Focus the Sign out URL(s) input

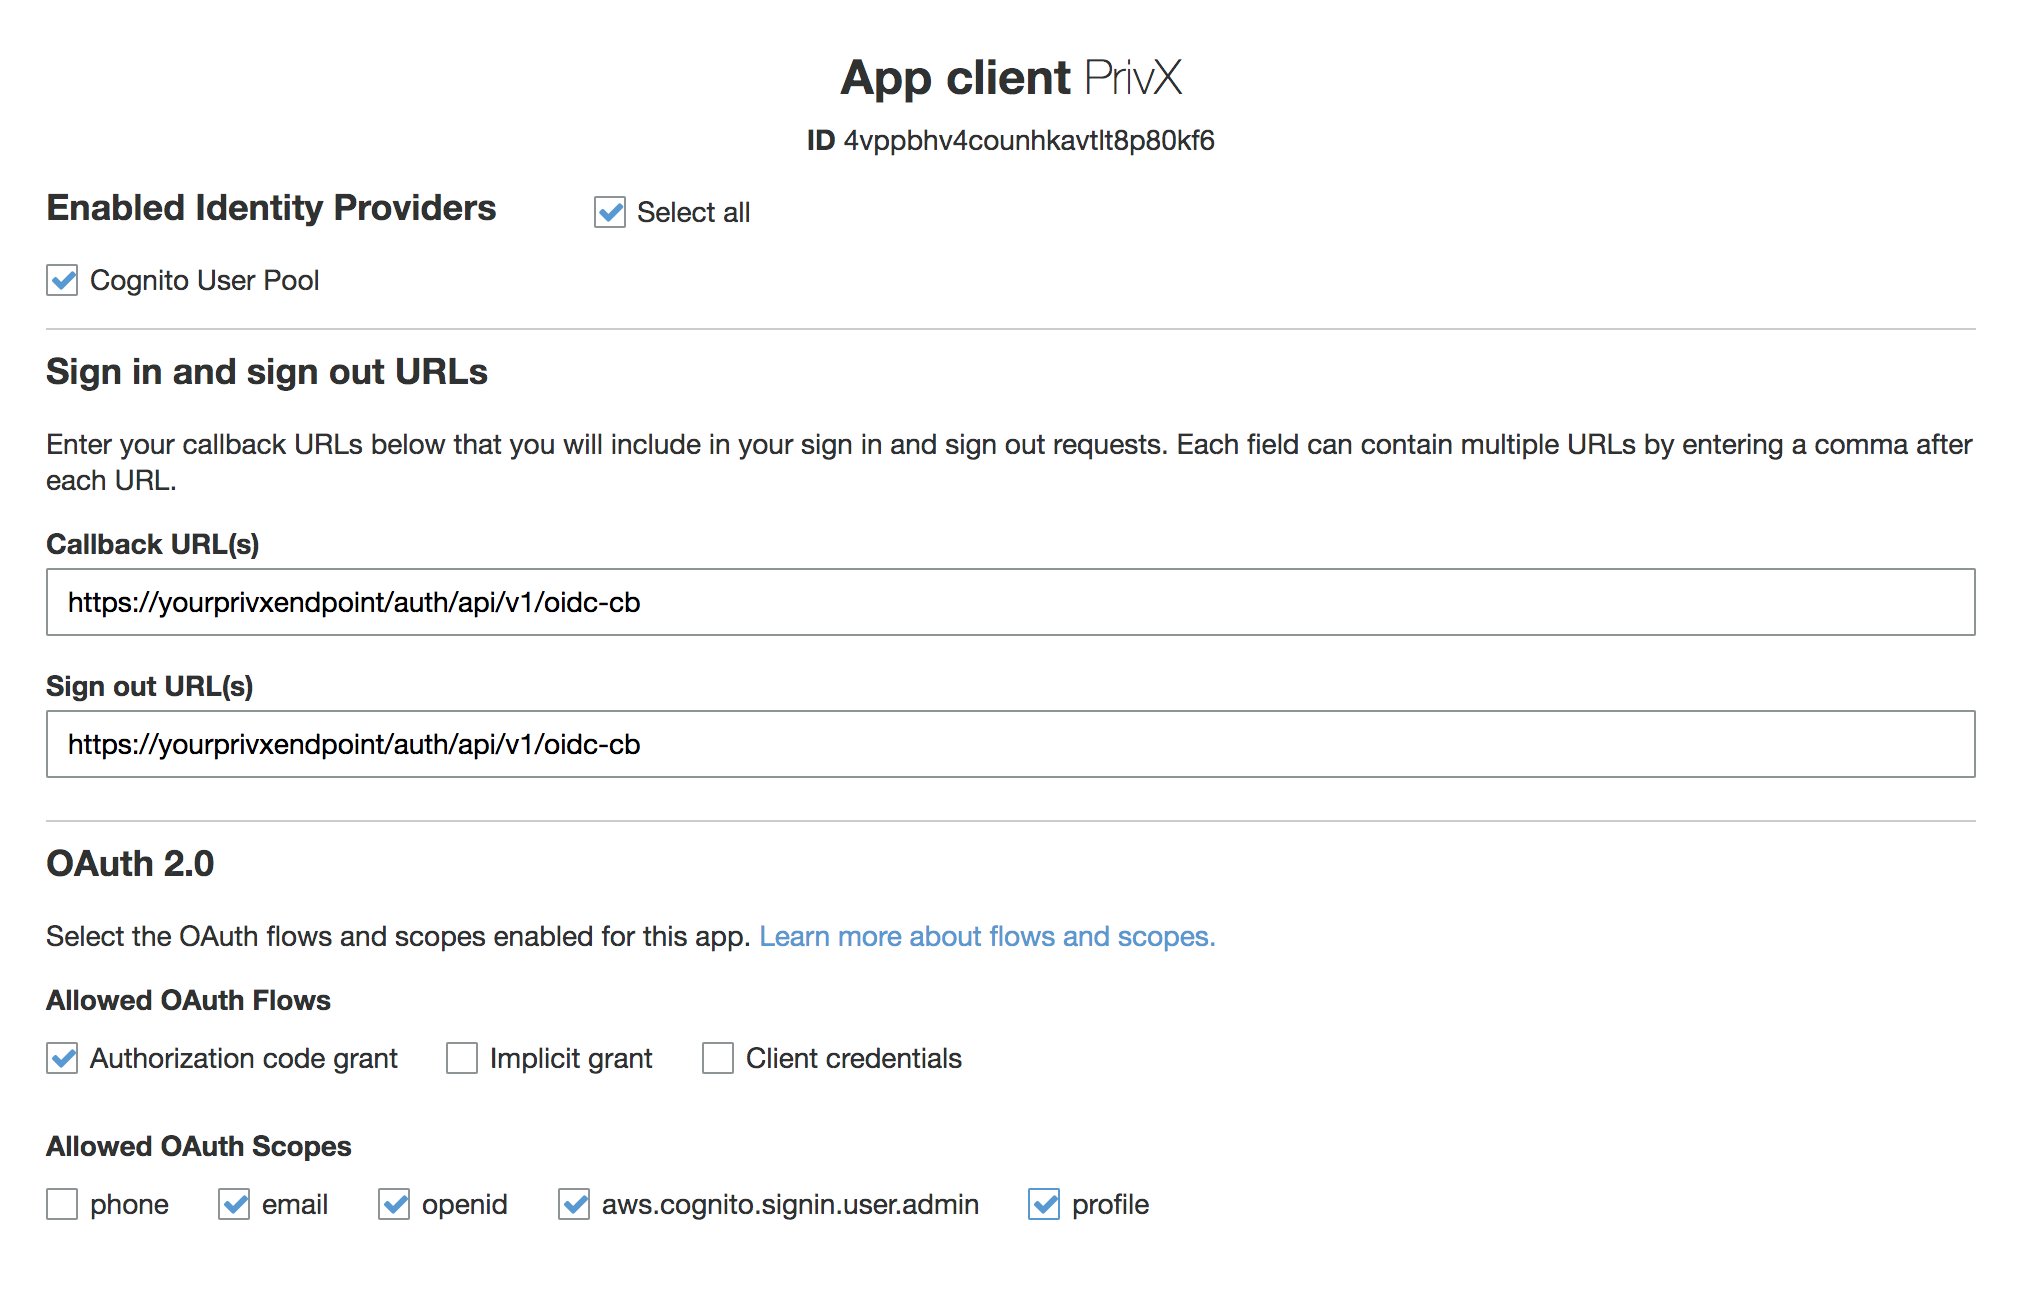[1010, 744]
